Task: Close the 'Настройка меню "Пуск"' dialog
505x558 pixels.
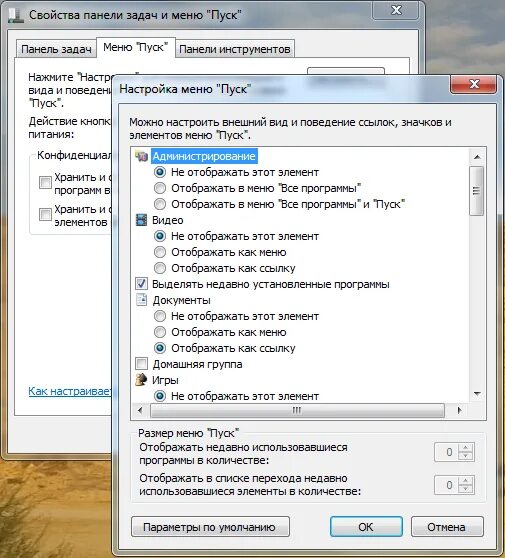Action: pyautogui.click(x=474, y=84)
